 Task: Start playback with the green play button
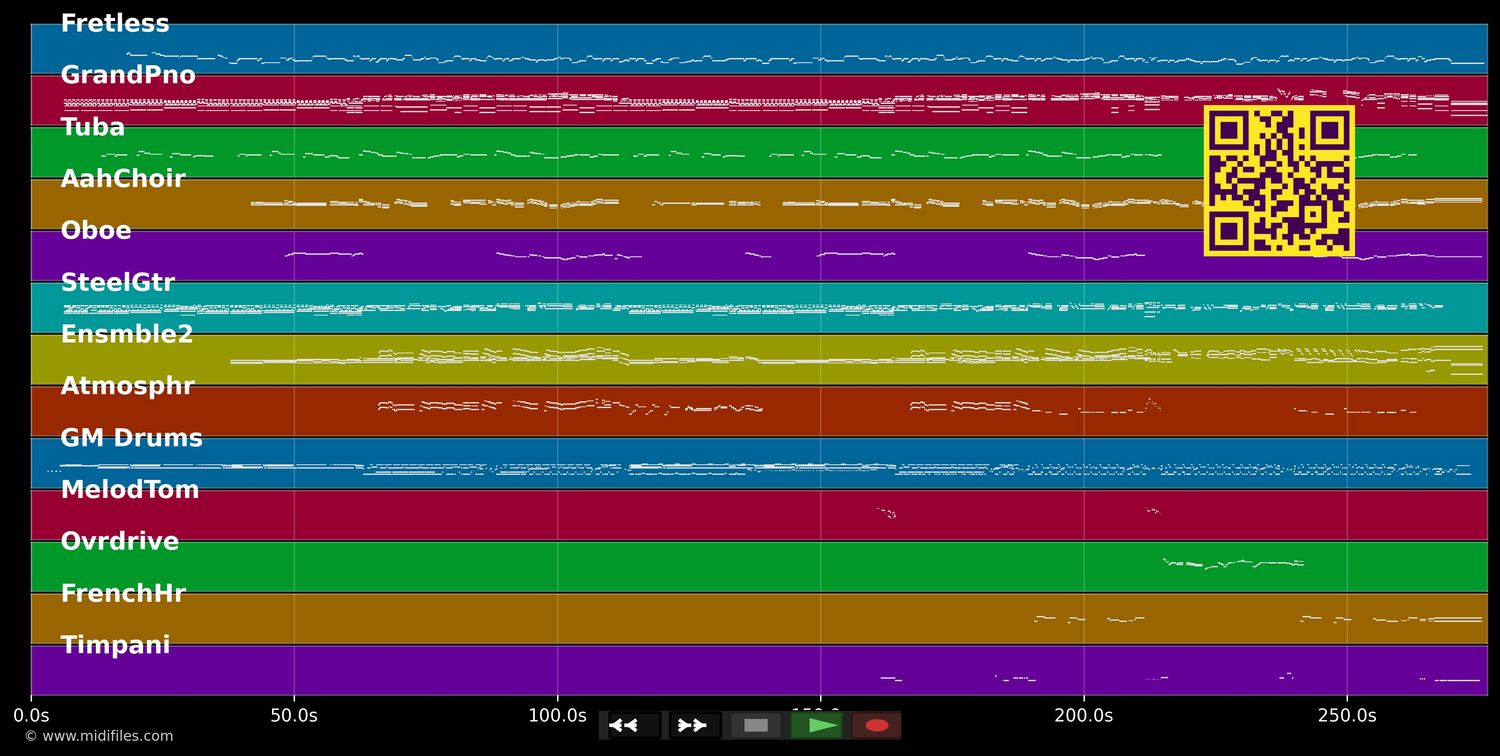click(817, 725)
